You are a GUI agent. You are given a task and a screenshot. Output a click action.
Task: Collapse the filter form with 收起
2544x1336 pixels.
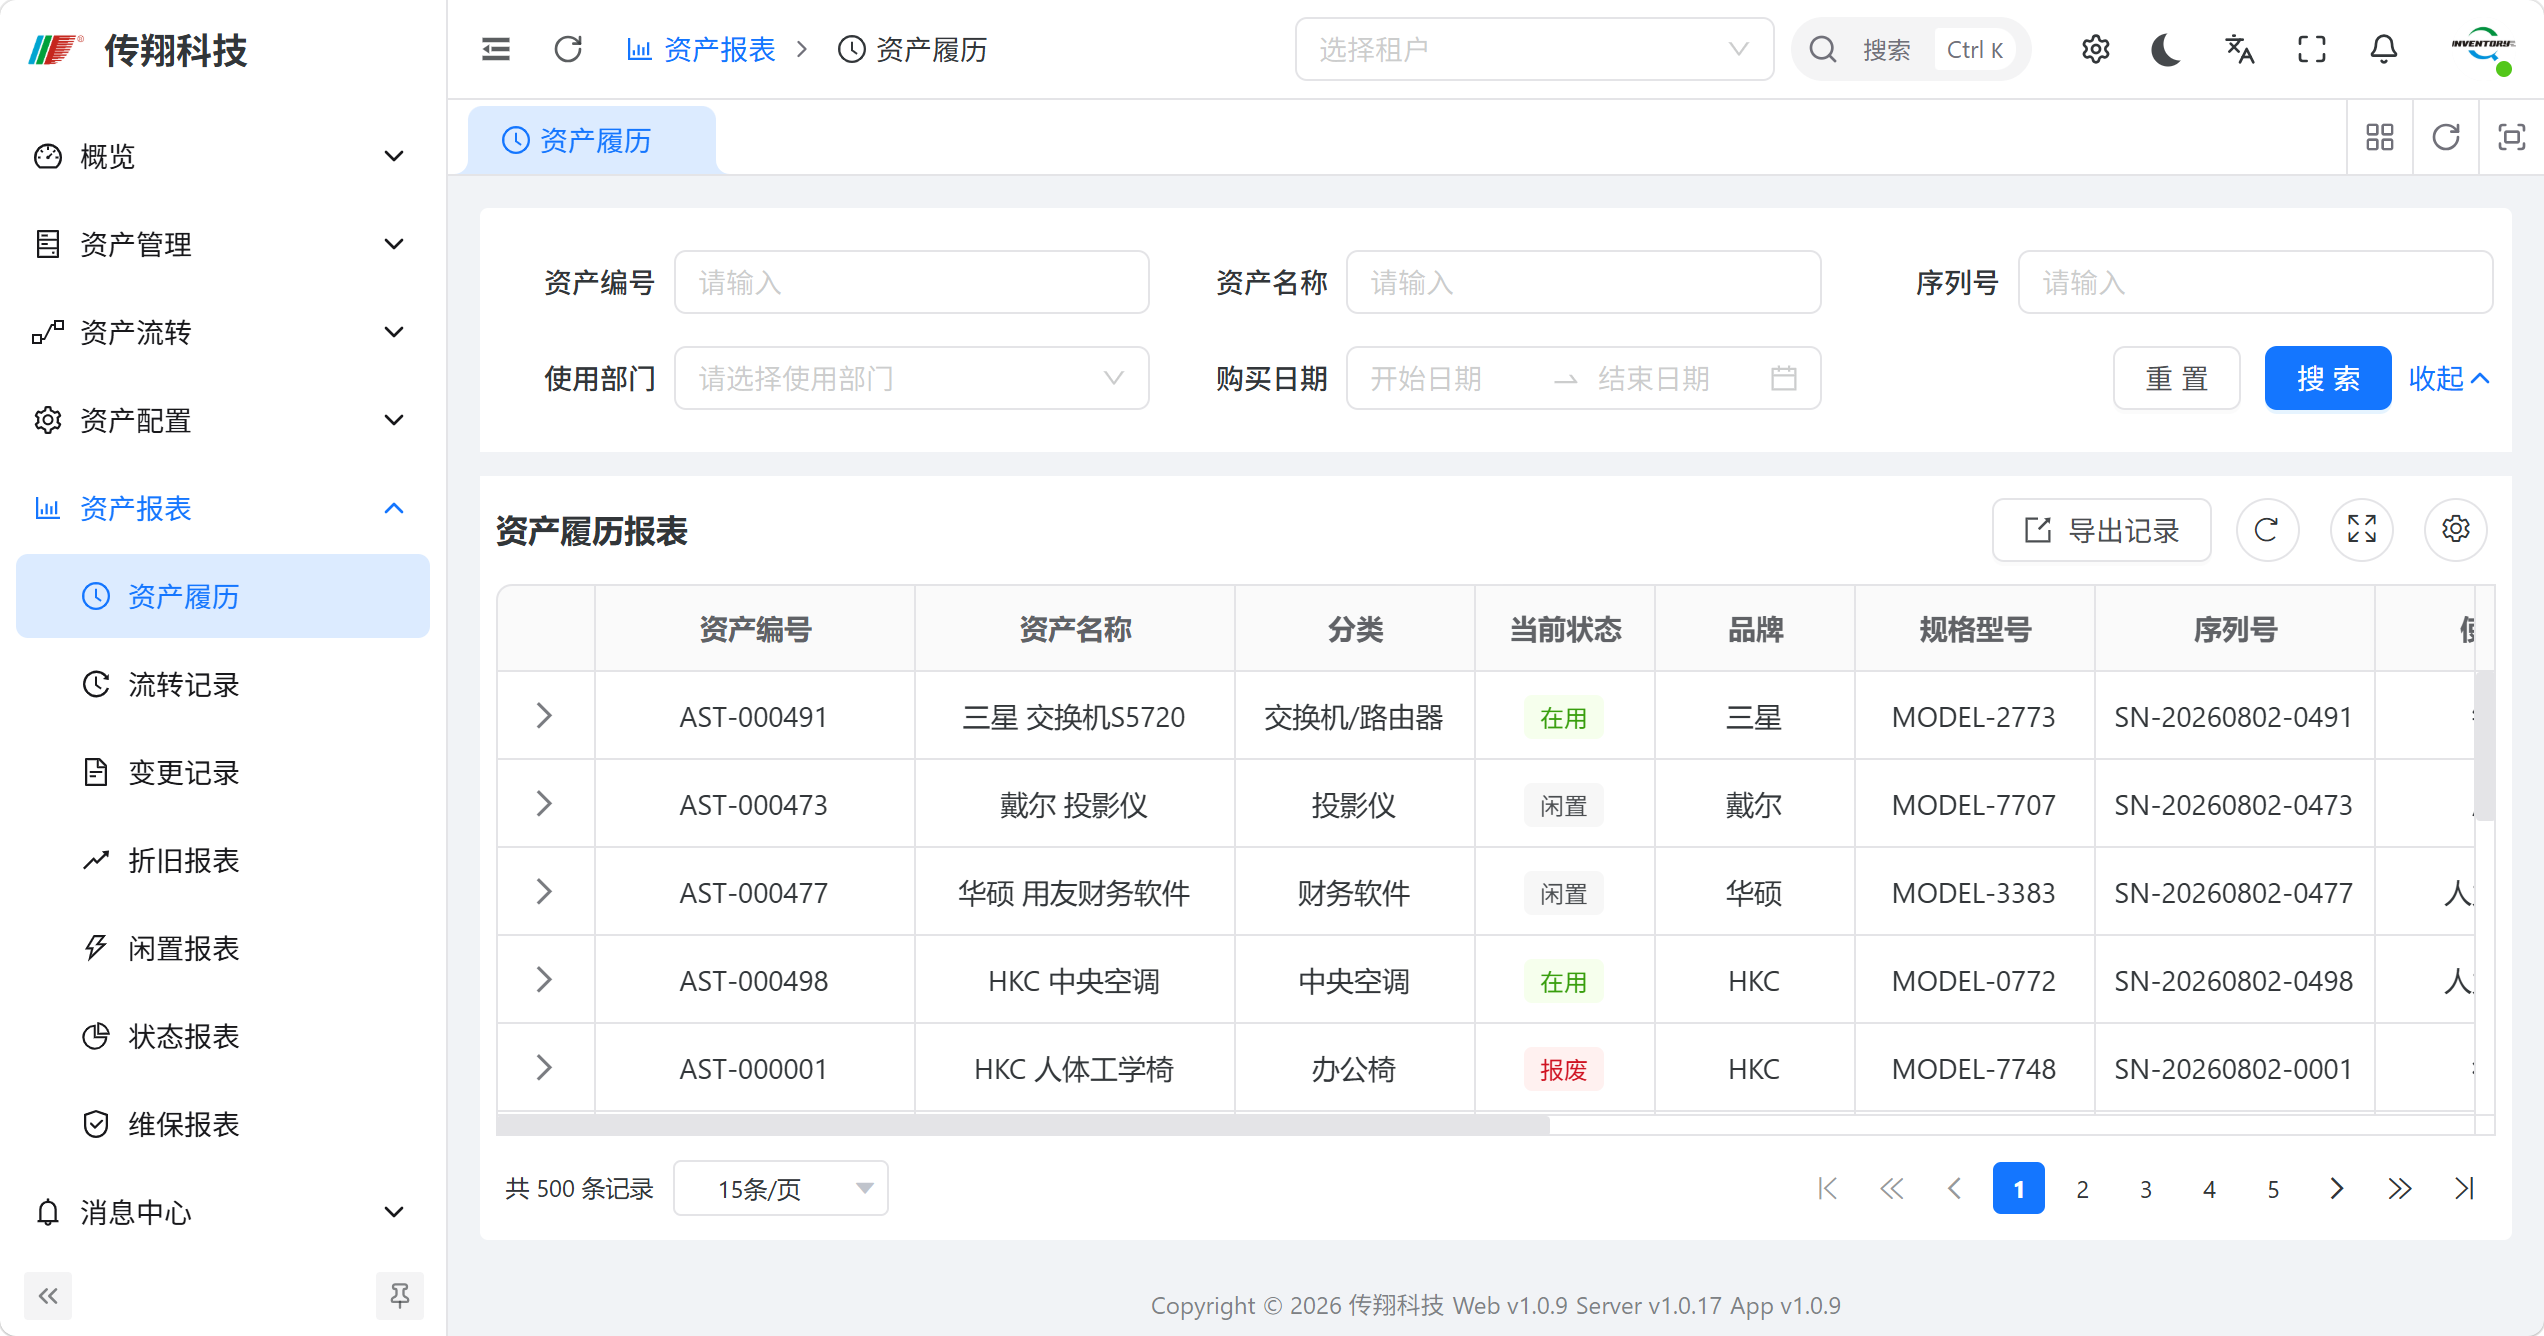point(2449,379)
